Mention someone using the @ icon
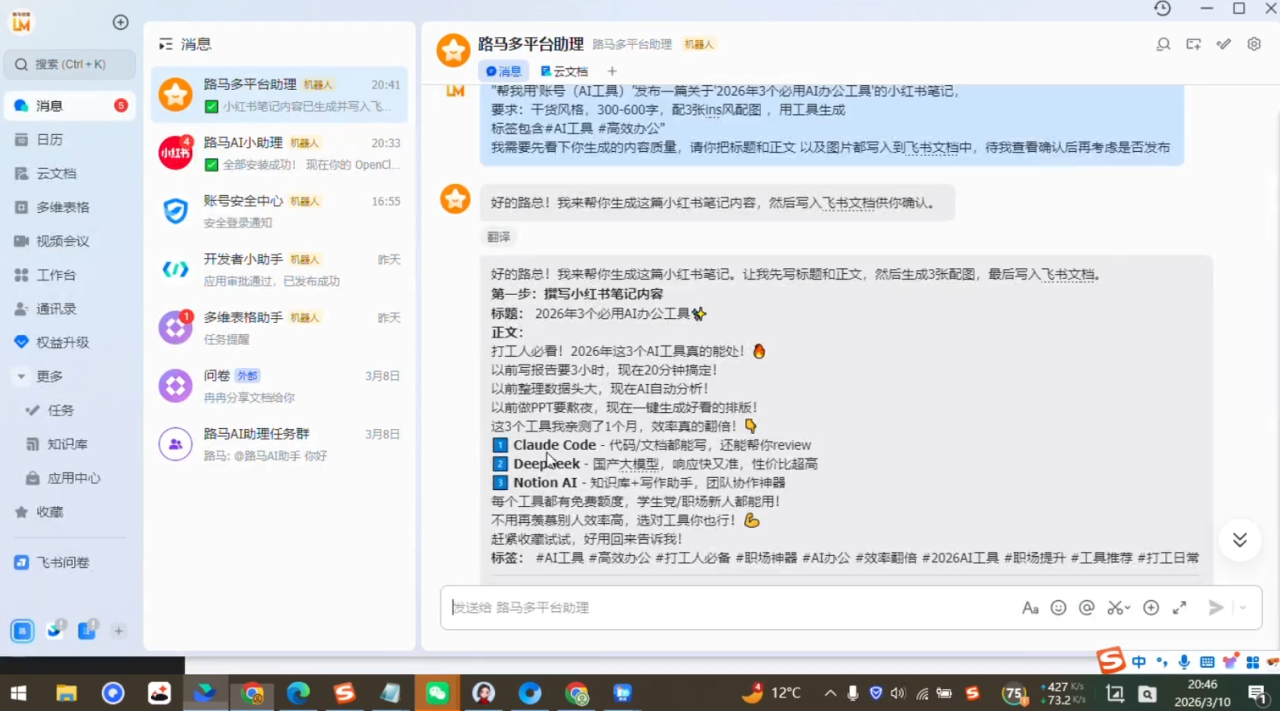The height and width of the screenshot is (711, 1280). coord(1087,607)
